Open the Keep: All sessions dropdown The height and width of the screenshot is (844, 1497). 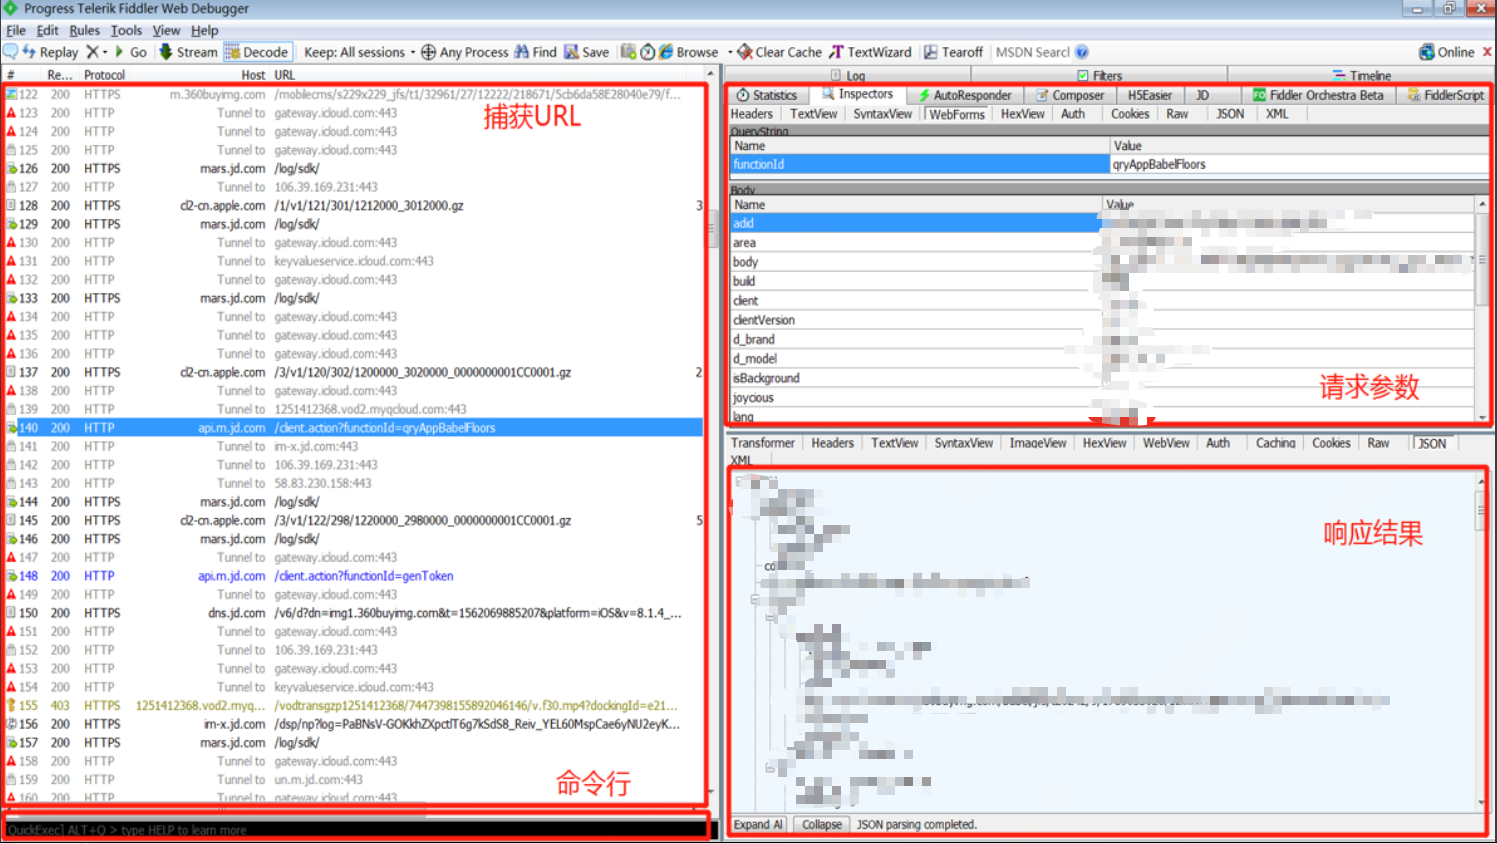coord(360,52)
